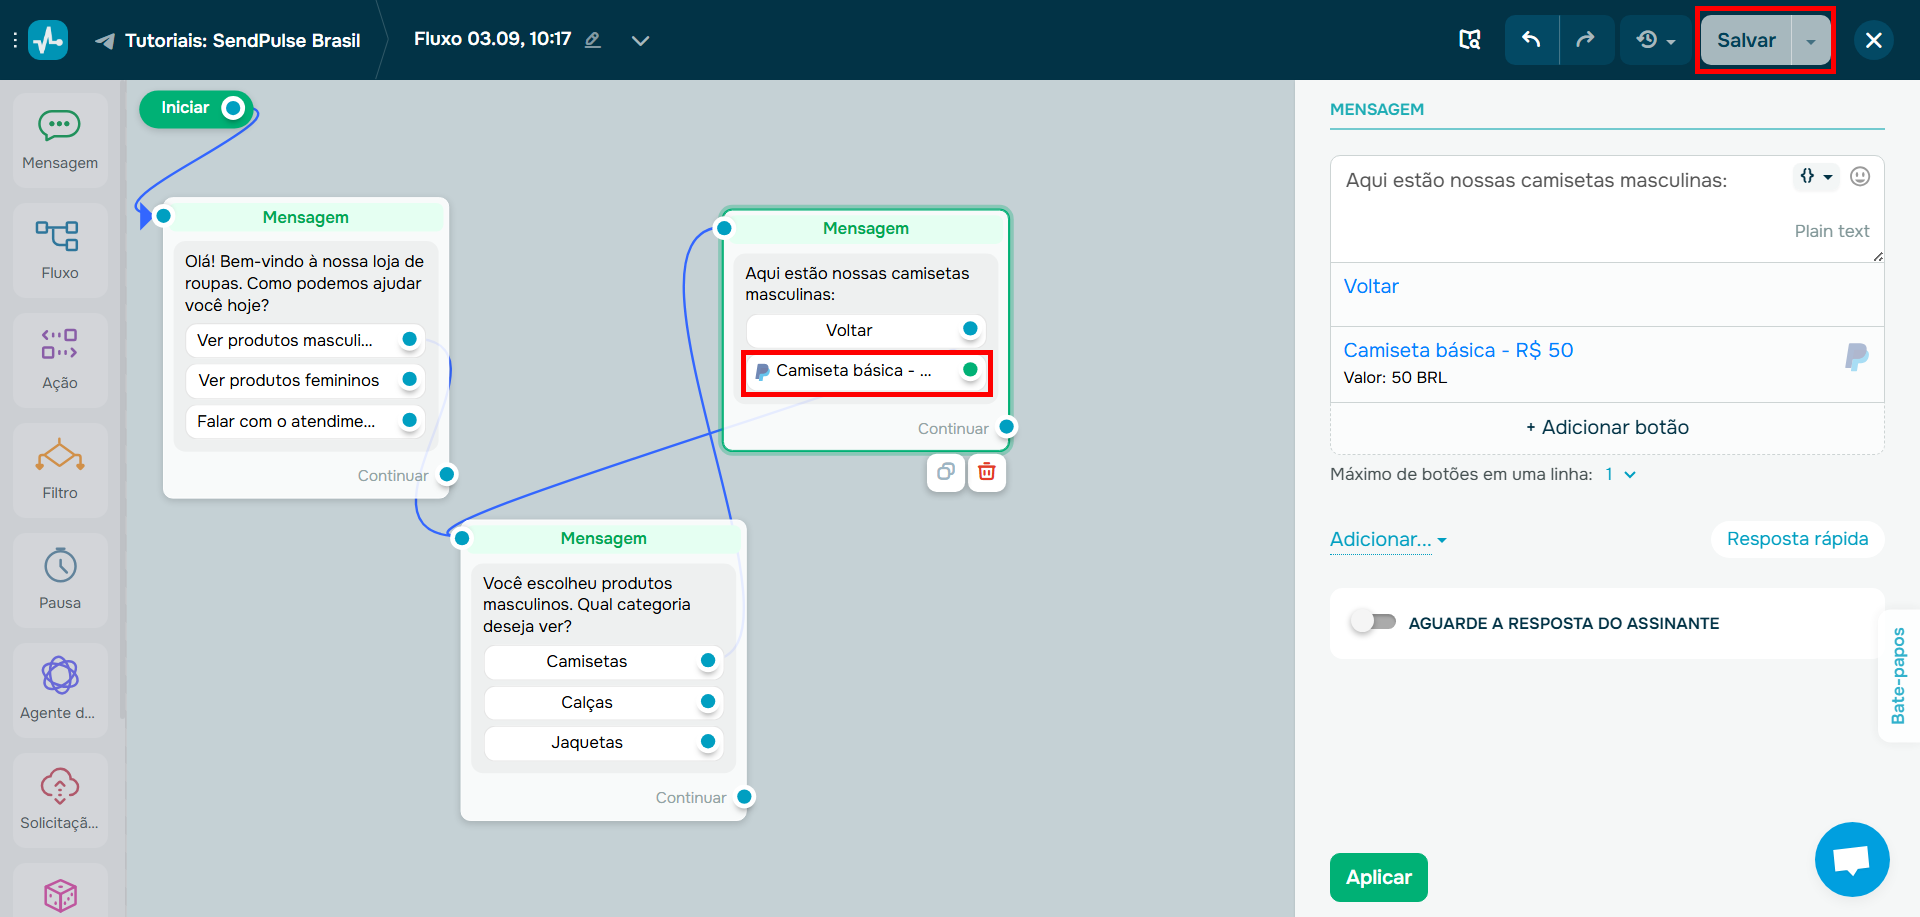
Task: Click the Aplicar button
Action: (1378, 877)
